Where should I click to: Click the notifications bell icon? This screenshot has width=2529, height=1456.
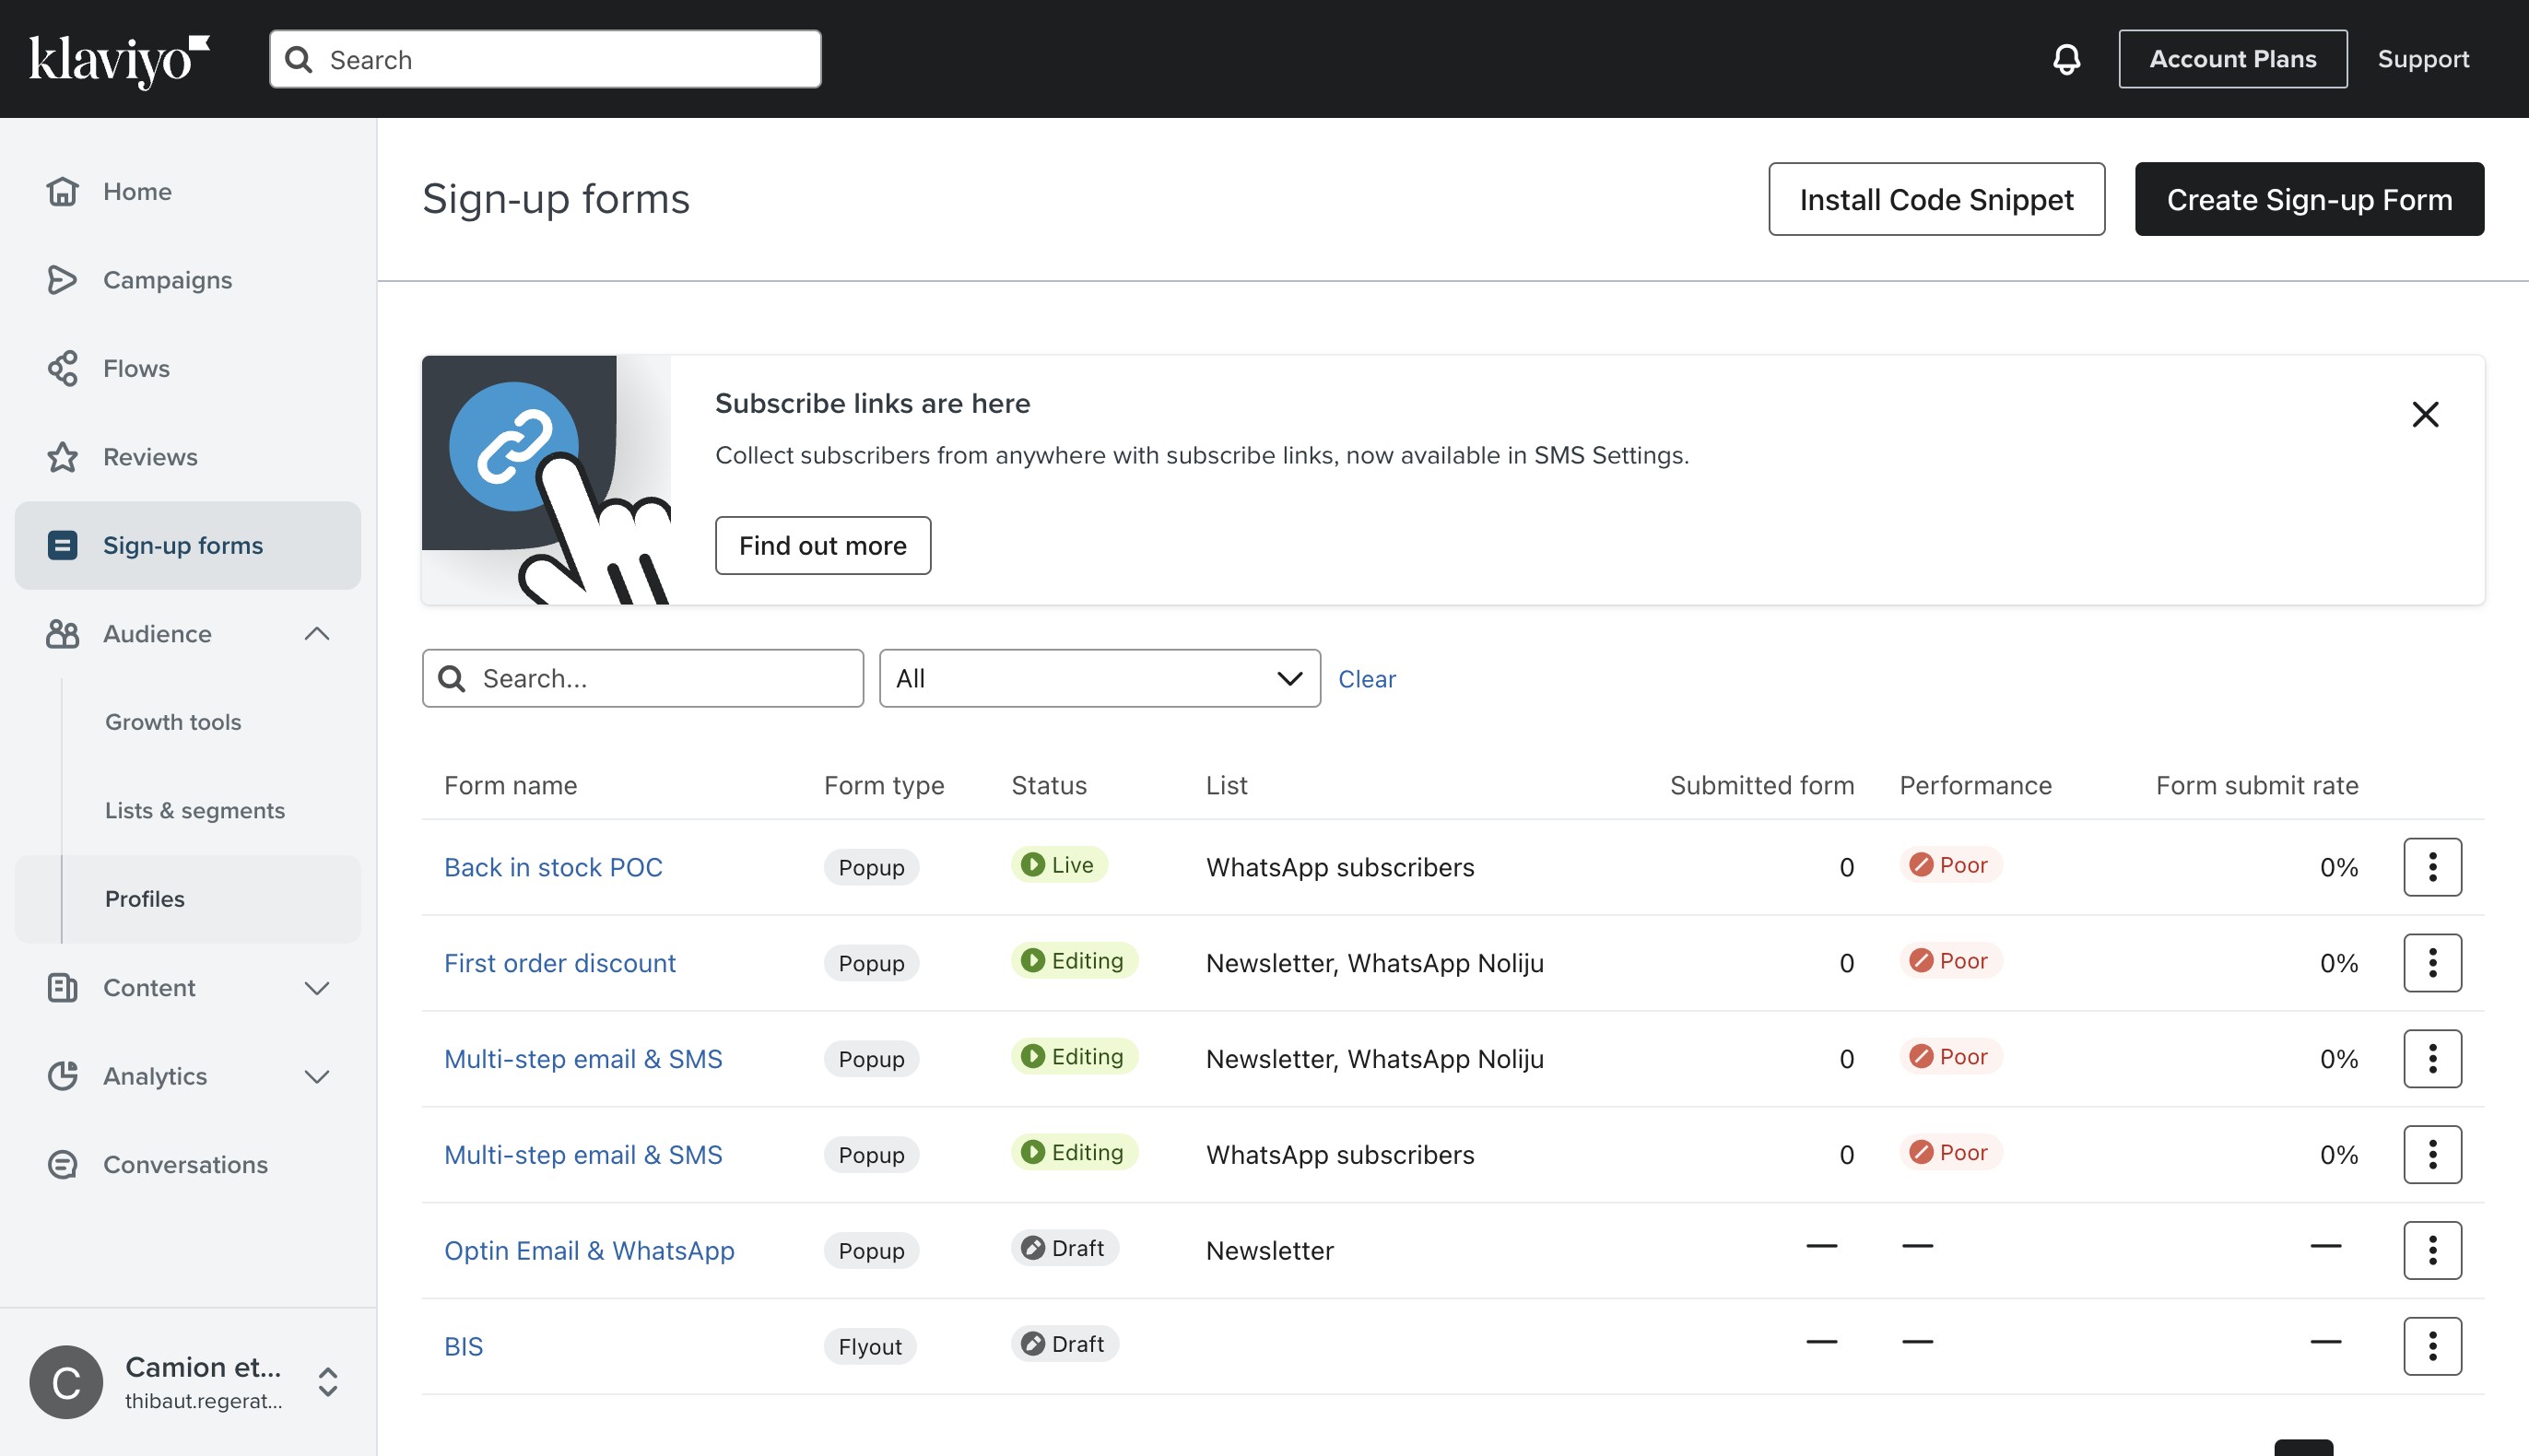pos(2066,59)
